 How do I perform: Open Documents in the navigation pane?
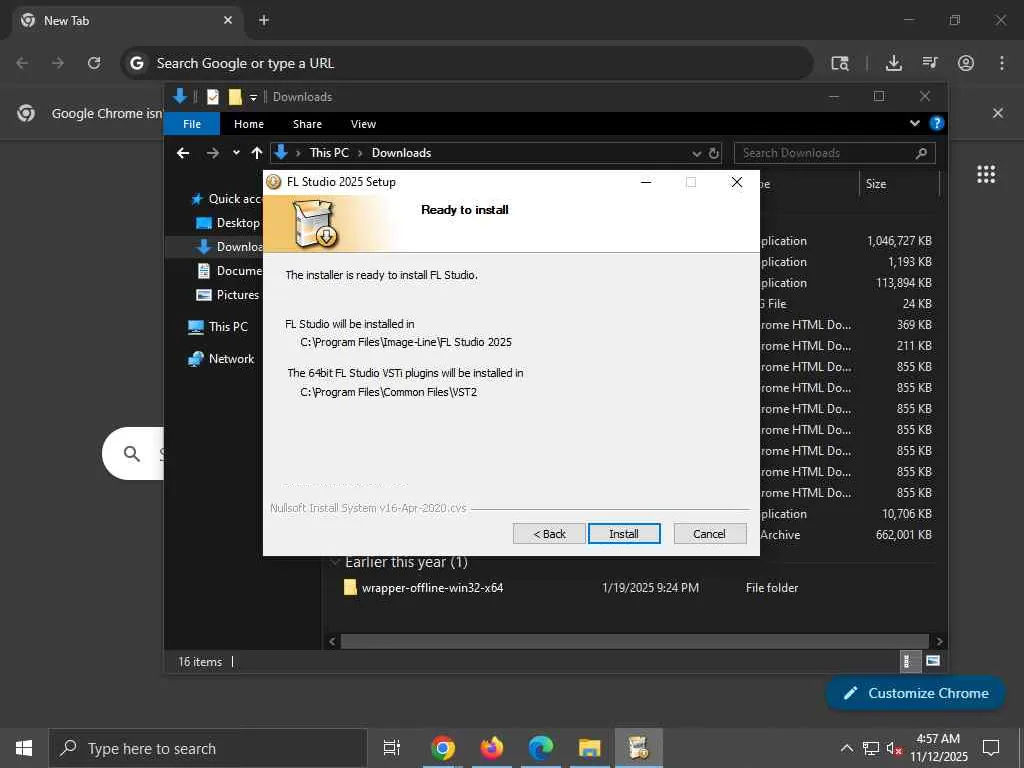(x=229, y=270)
